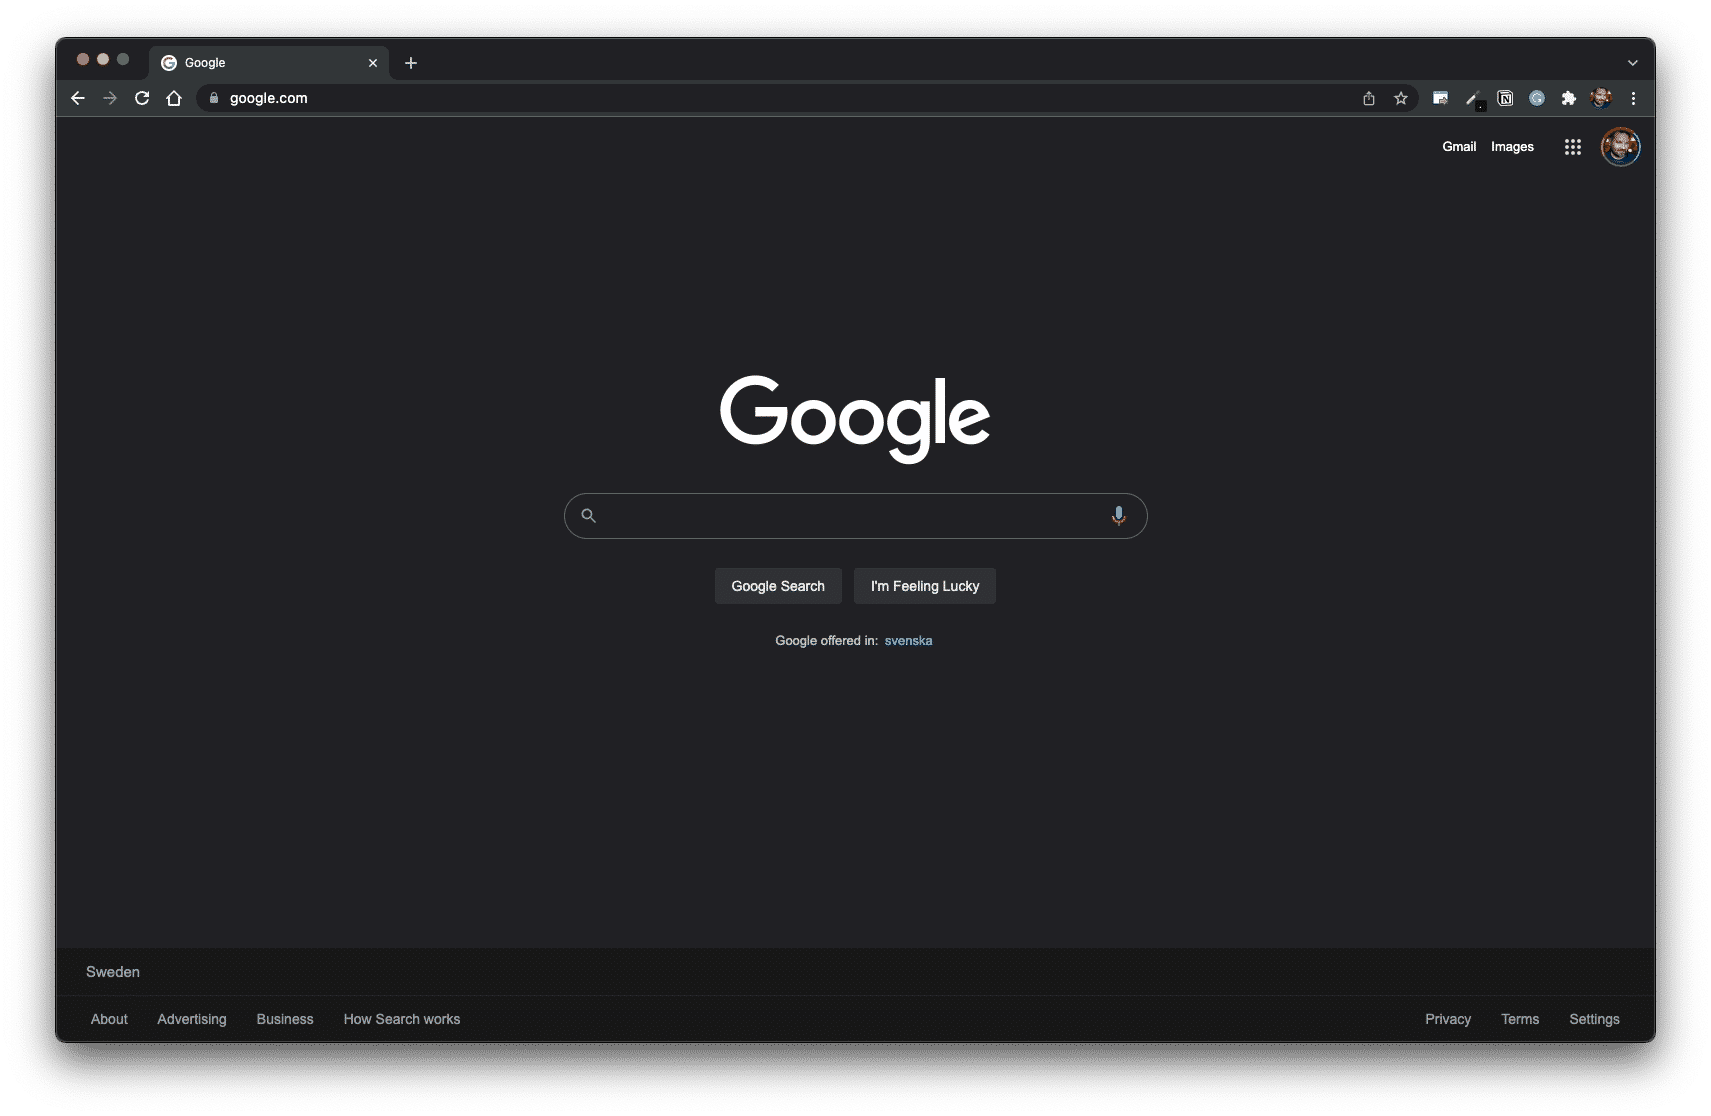1711x1116 pixels.
Task: Open the Terms footer link
Action: pyautogui.click(x=1520, y=1019)
